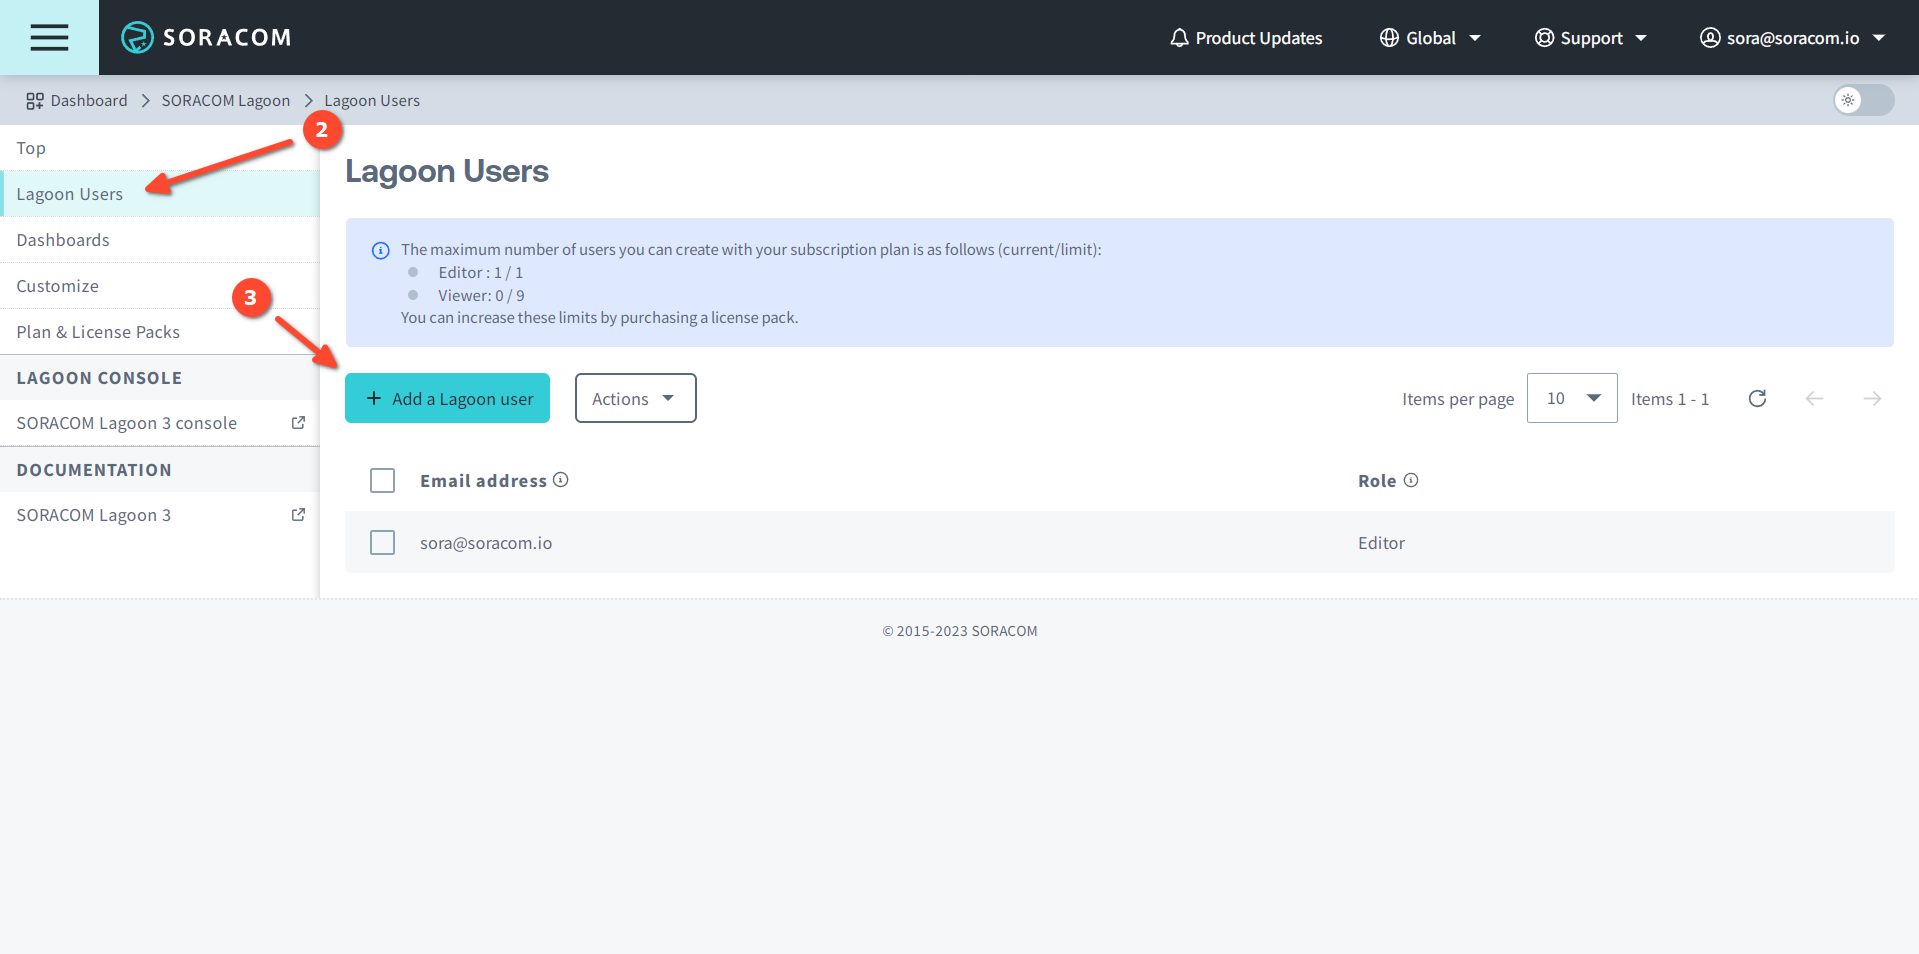Click Add a Lagoon user button
1919x954 pixels.
447,398
